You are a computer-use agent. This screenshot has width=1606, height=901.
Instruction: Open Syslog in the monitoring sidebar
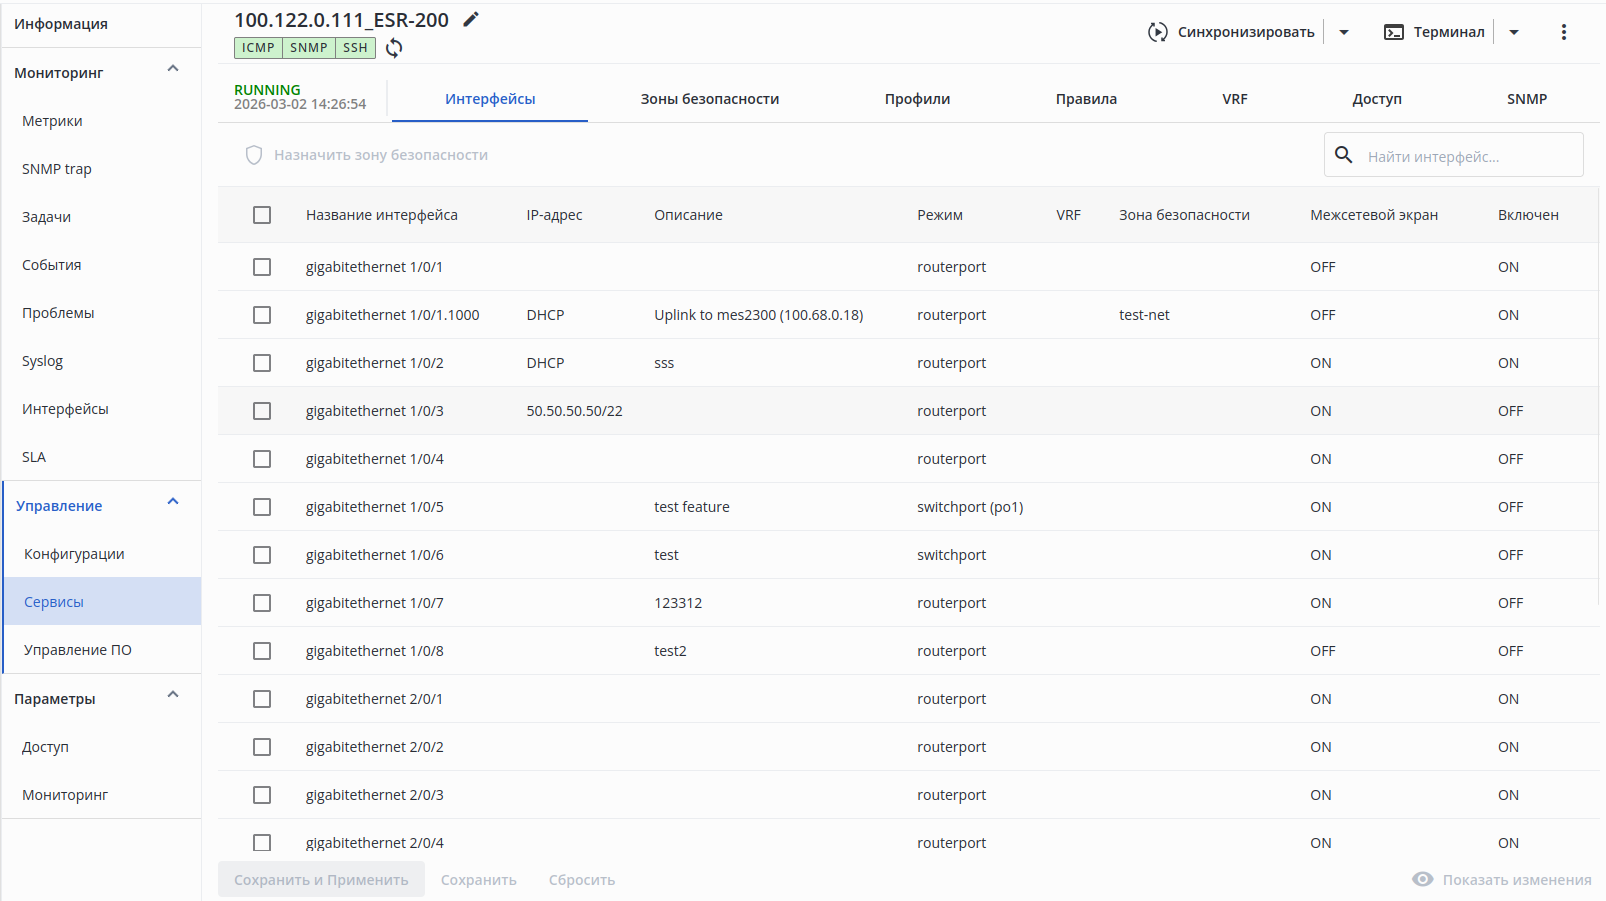pos(42,361)
